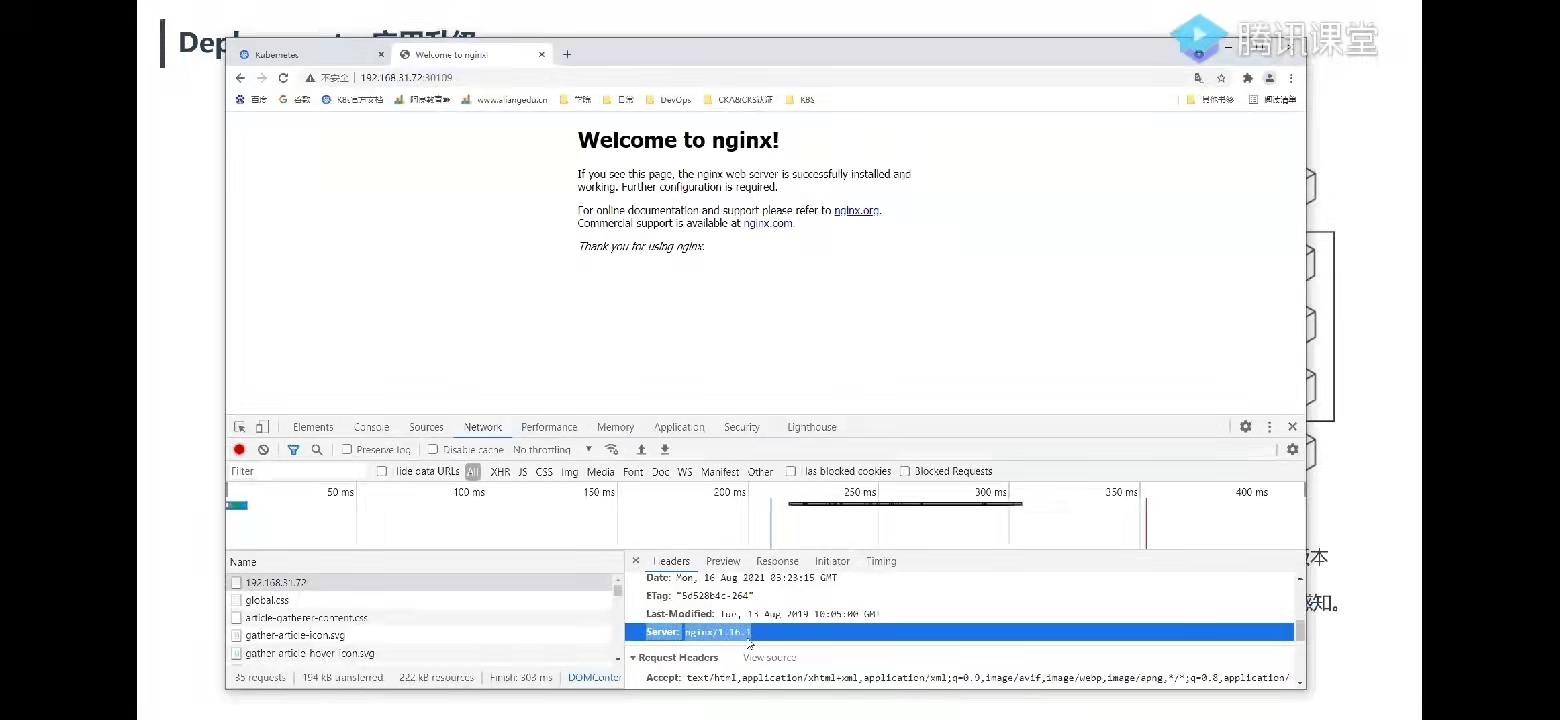
Task: Filter requests by Img type
Action: [569, 471]
